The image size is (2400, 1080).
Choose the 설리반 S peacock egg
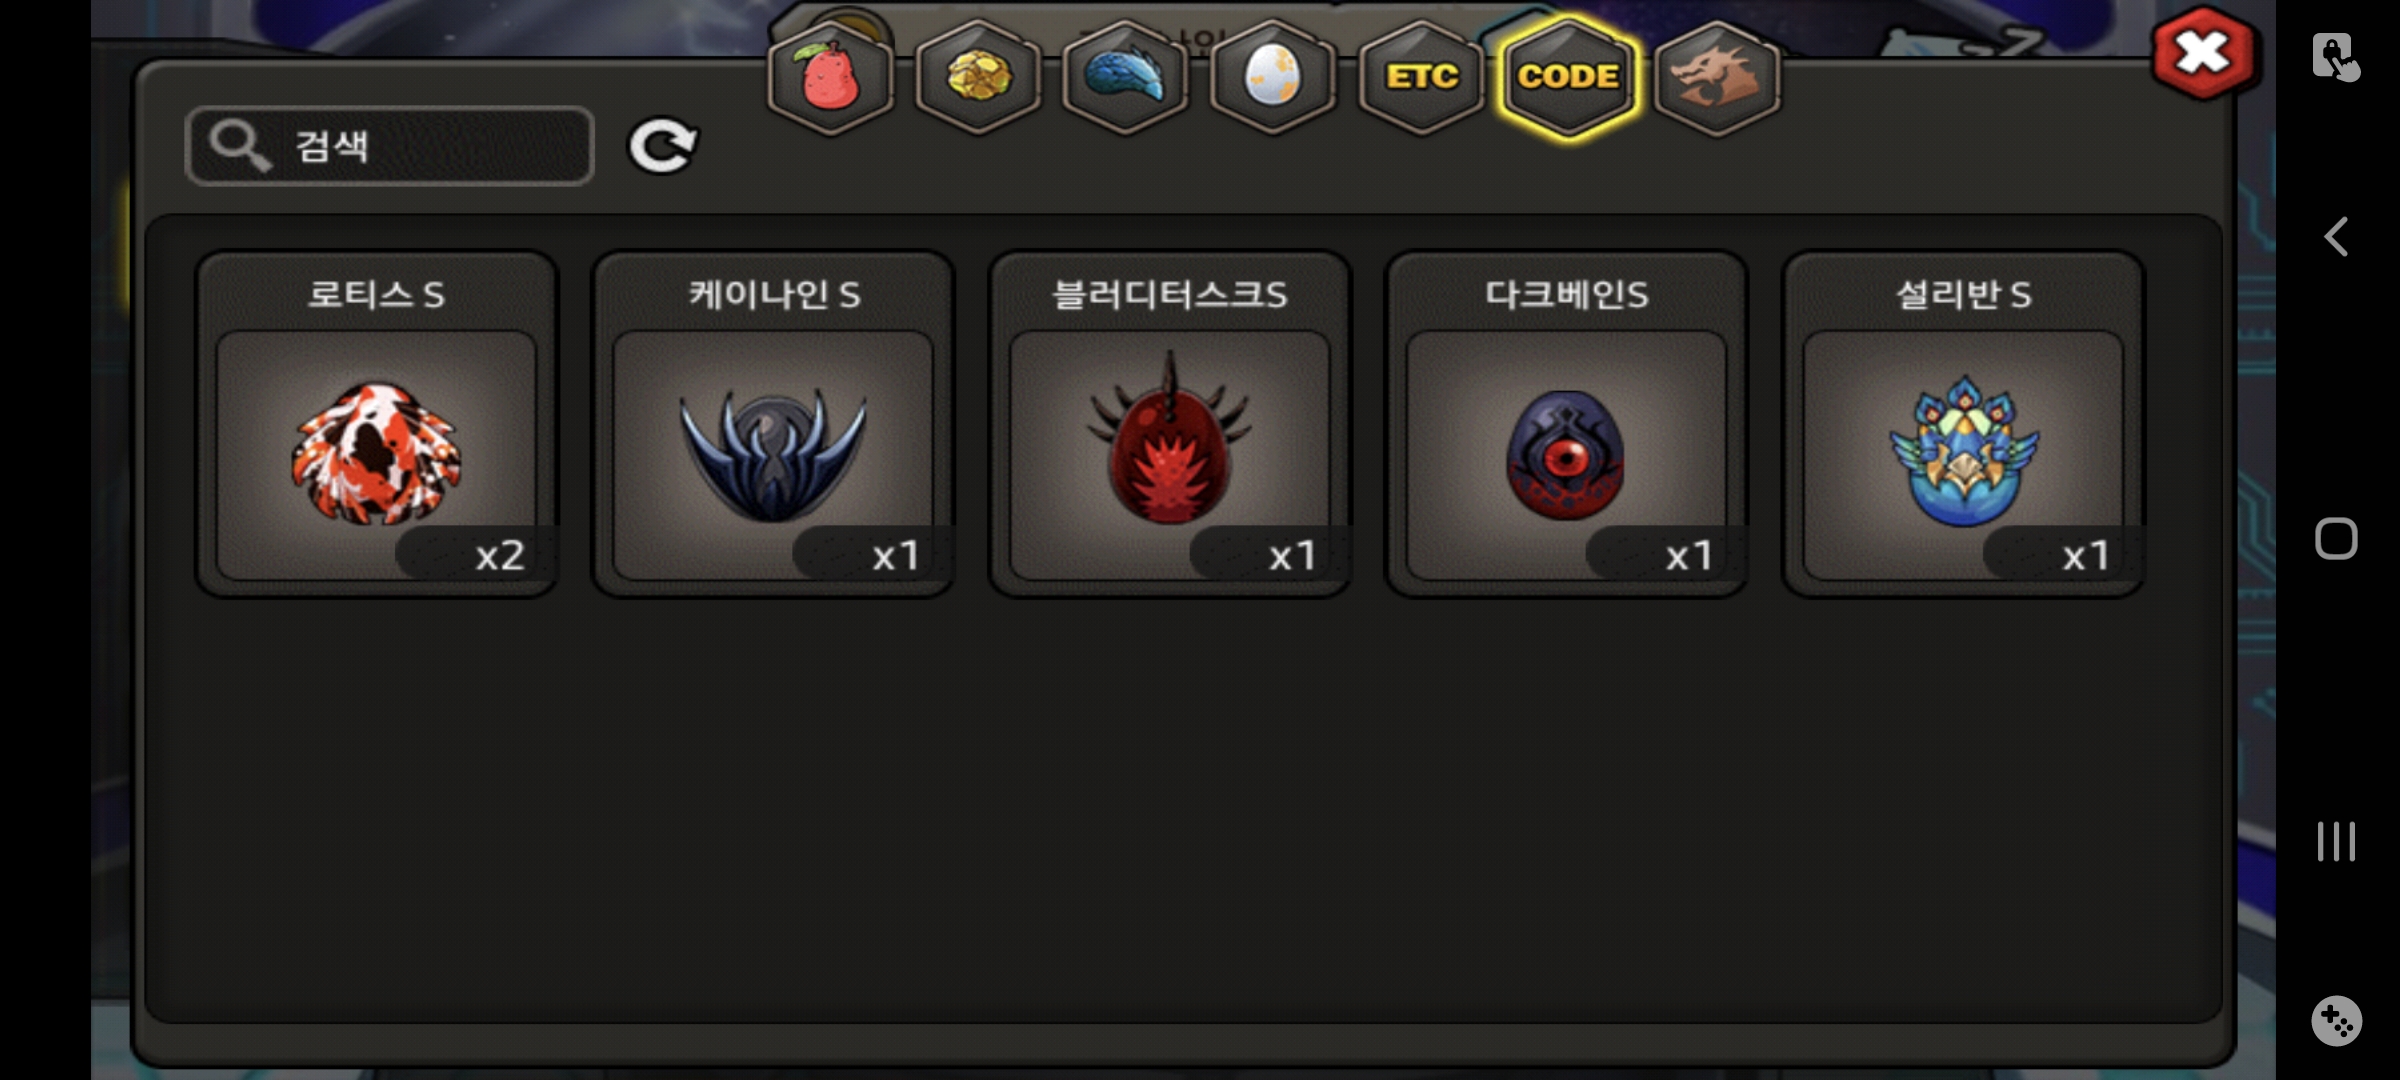[1963, 424]
